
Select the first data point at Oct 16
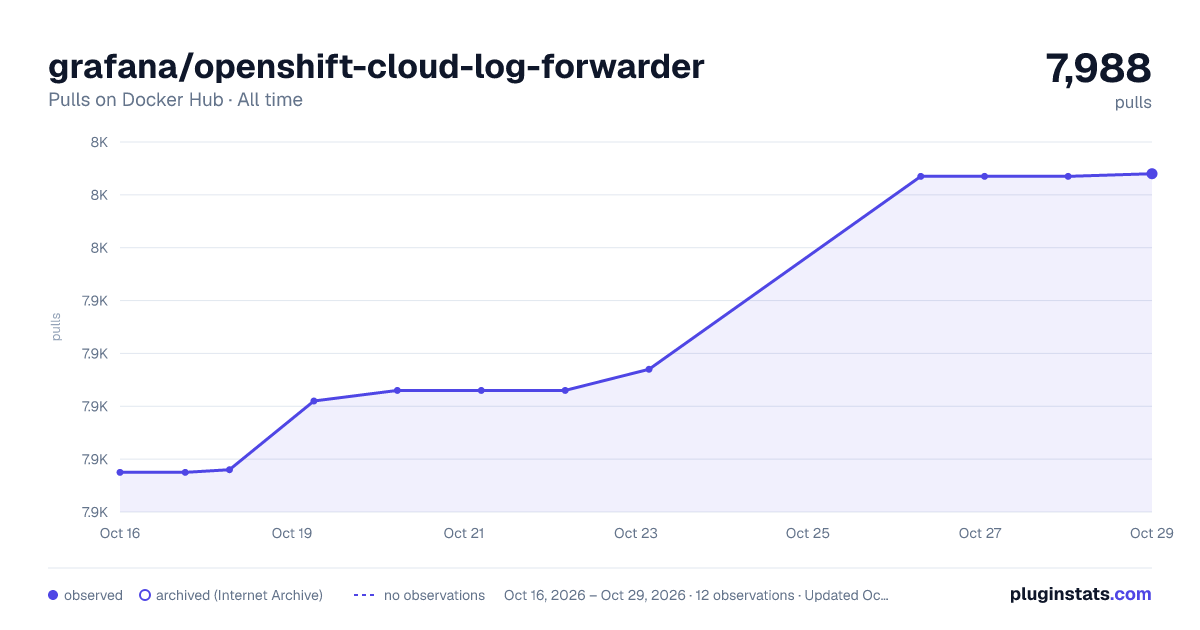coord(120,472)
